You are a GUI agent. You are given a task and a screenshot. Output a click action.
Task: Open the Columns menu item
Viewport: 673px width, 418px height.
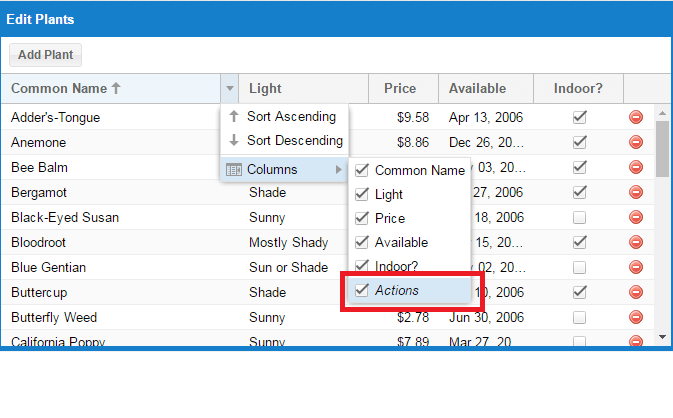285,170
